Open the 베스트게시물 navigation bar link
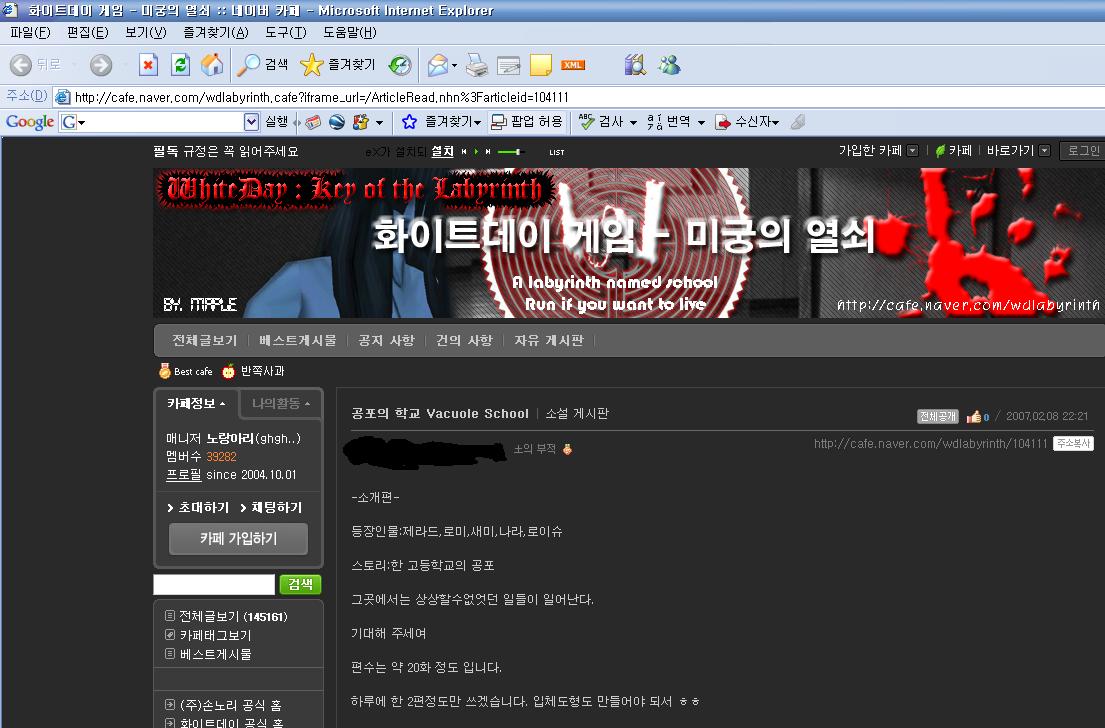 297,340
